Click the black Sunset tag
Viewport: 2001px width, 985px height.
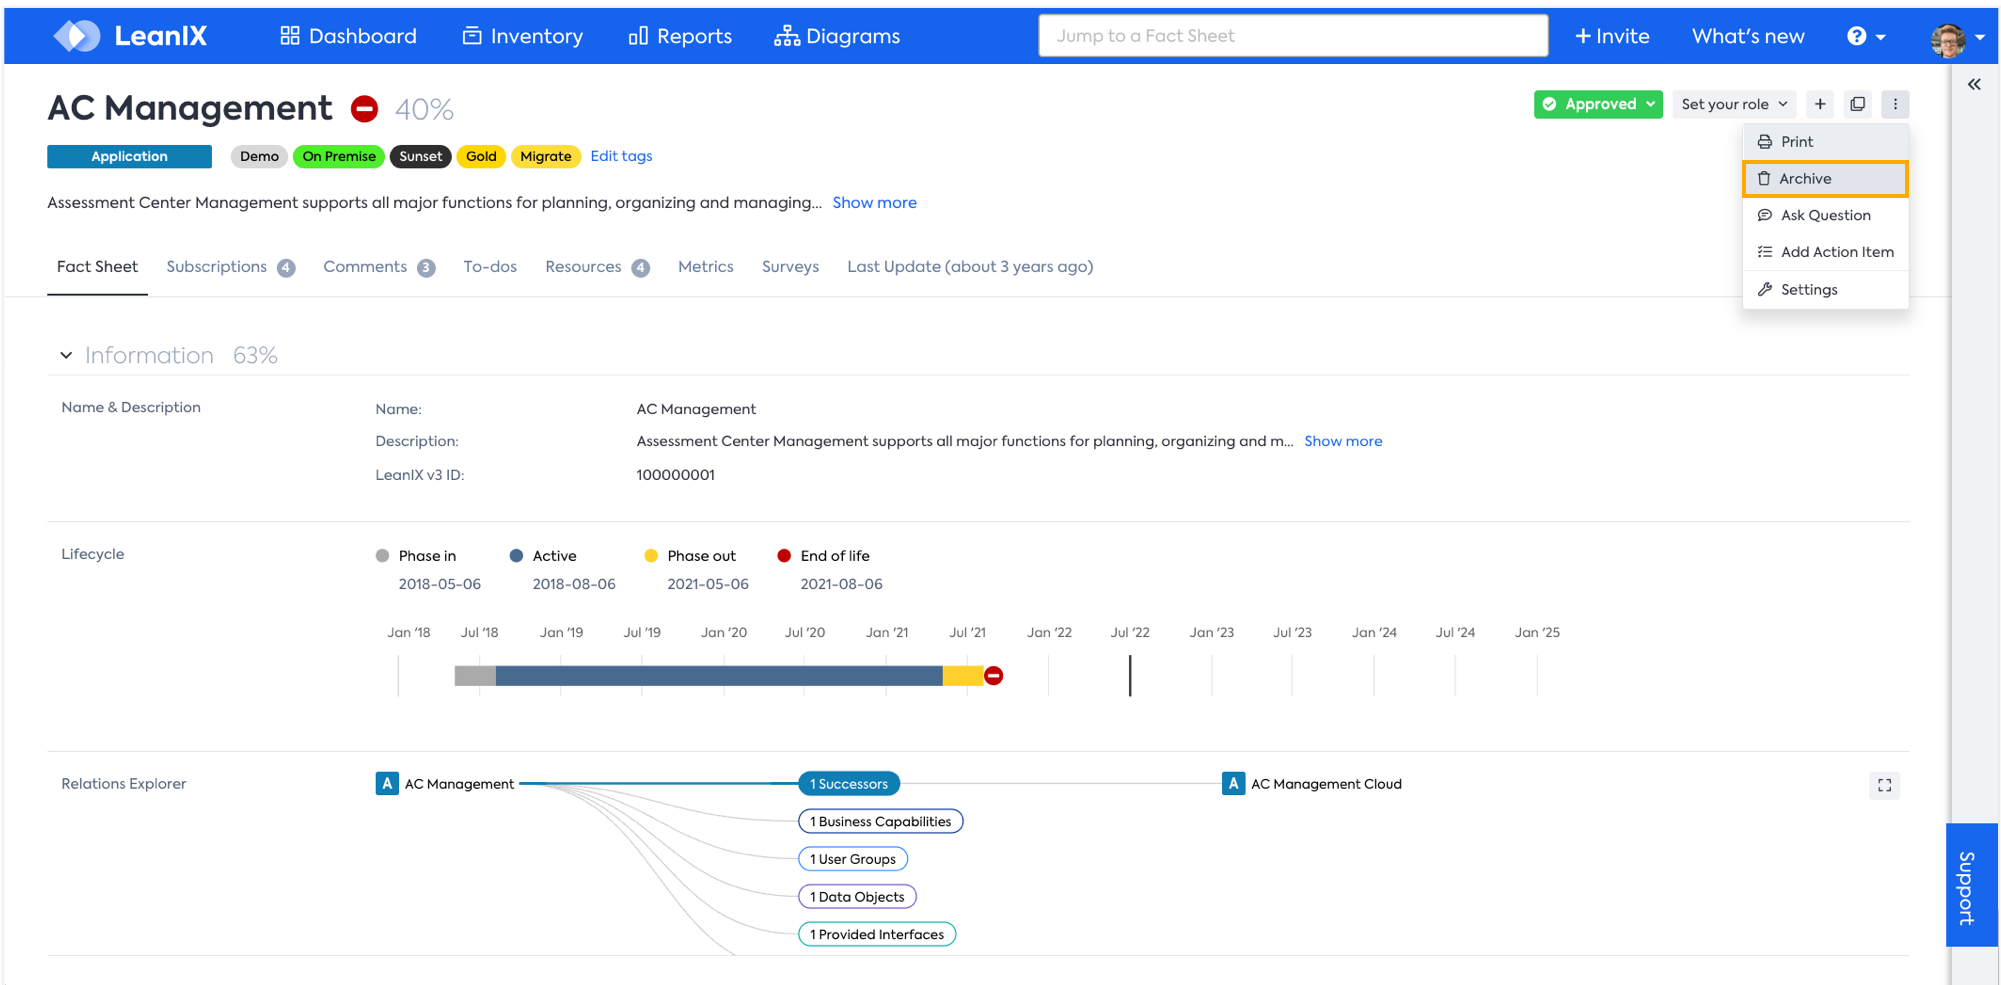[x=420, y=157]
